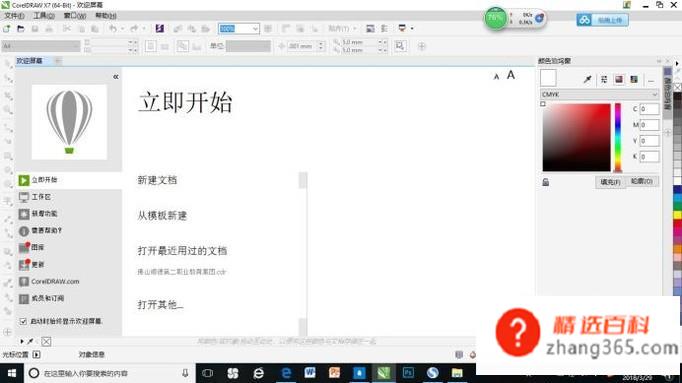Collapse the welcome sidebar with double chevron
Image resolution: width=682 pixels, height=383 pixels.
(x=116, y=77)
